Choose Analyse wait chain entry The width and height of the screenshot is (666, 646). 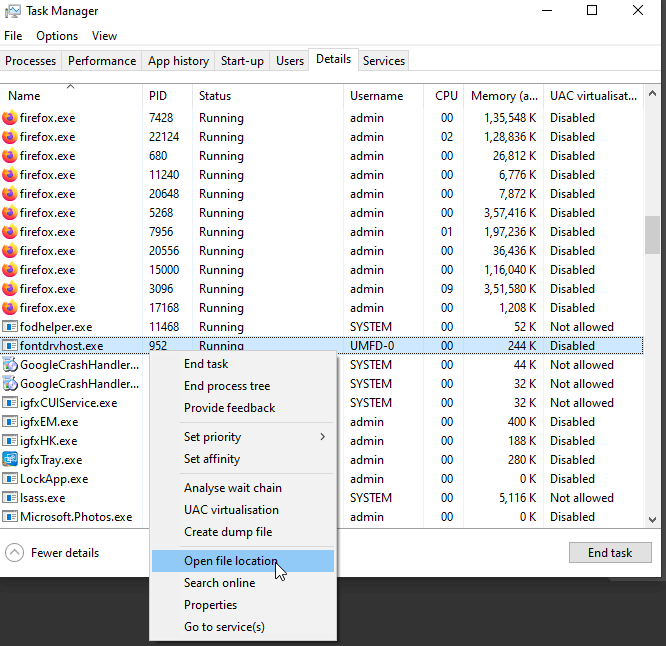pyautogui.click(x=243, y=488)
